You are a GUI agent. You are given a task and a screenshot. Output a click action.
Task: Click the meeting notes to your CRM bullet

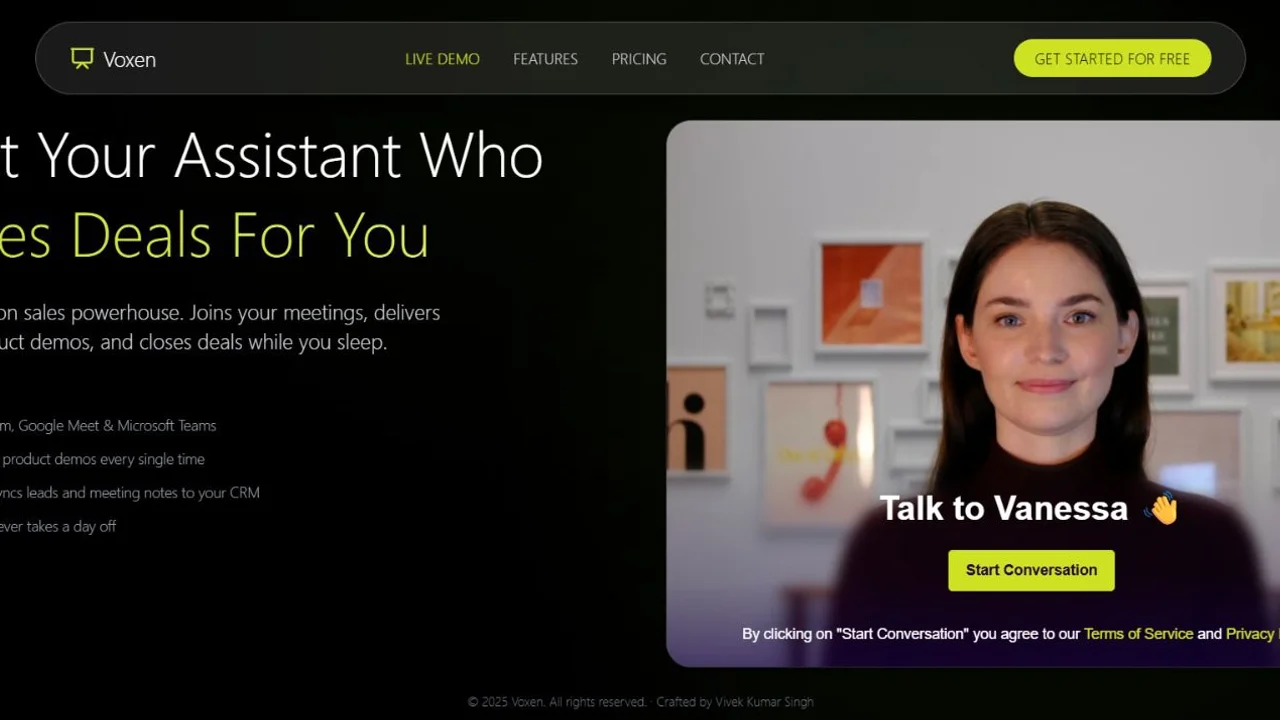coord(130,492)
